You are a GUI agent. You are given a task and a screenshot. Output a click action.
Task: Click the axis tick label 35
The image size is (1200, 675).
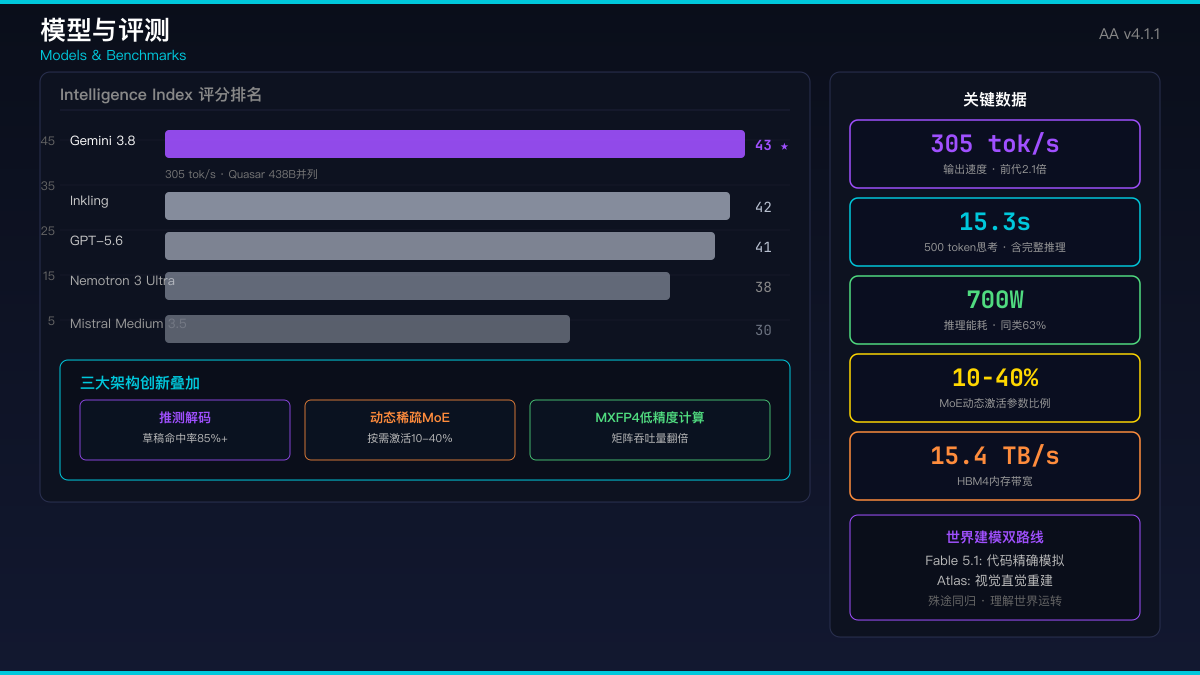click(x=48, y=186)
